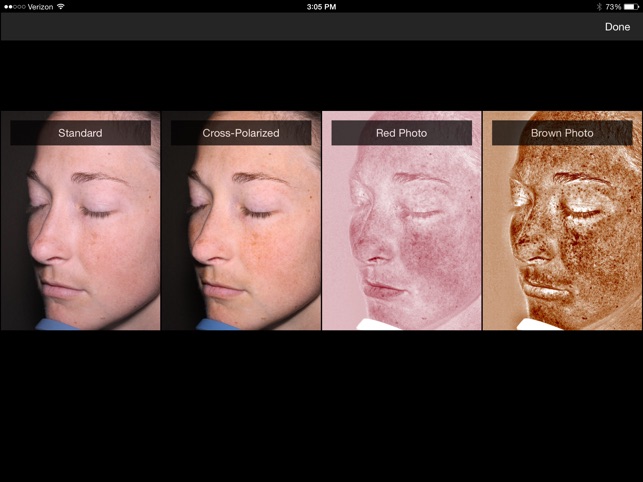Select the Cross-Polarized label banner

(x=241, y=132)
